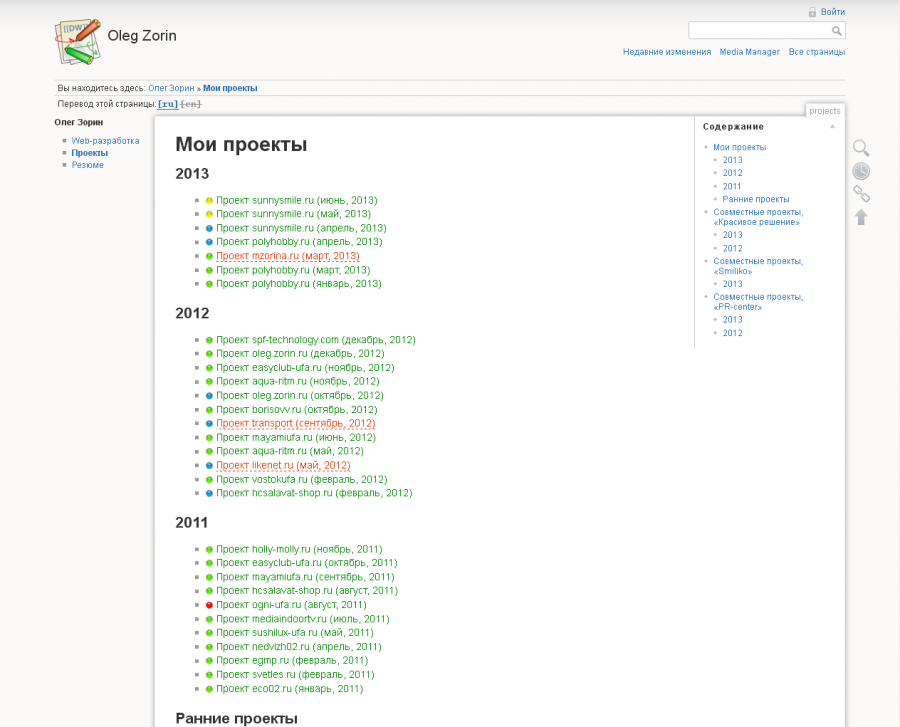Show backlinks using the chain link icon

(861, 194)
